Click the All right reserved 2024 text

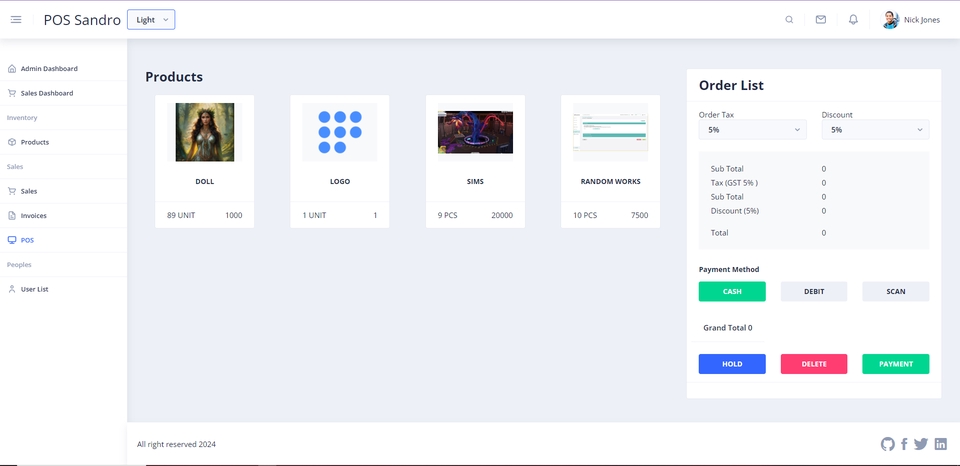(x=176, y=445)
